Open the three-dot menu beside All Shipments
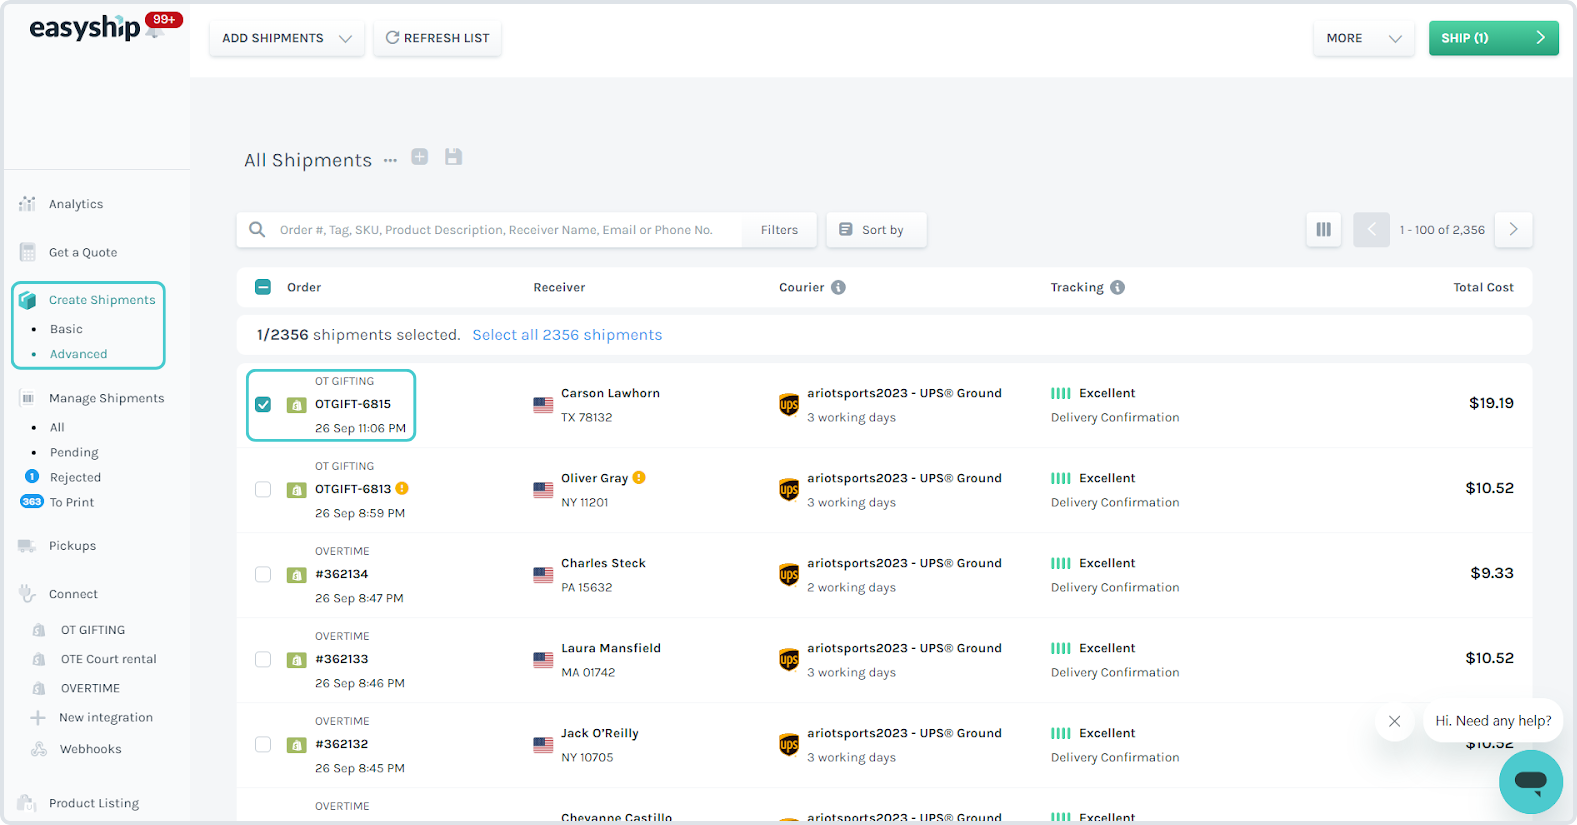 point(390,160)
